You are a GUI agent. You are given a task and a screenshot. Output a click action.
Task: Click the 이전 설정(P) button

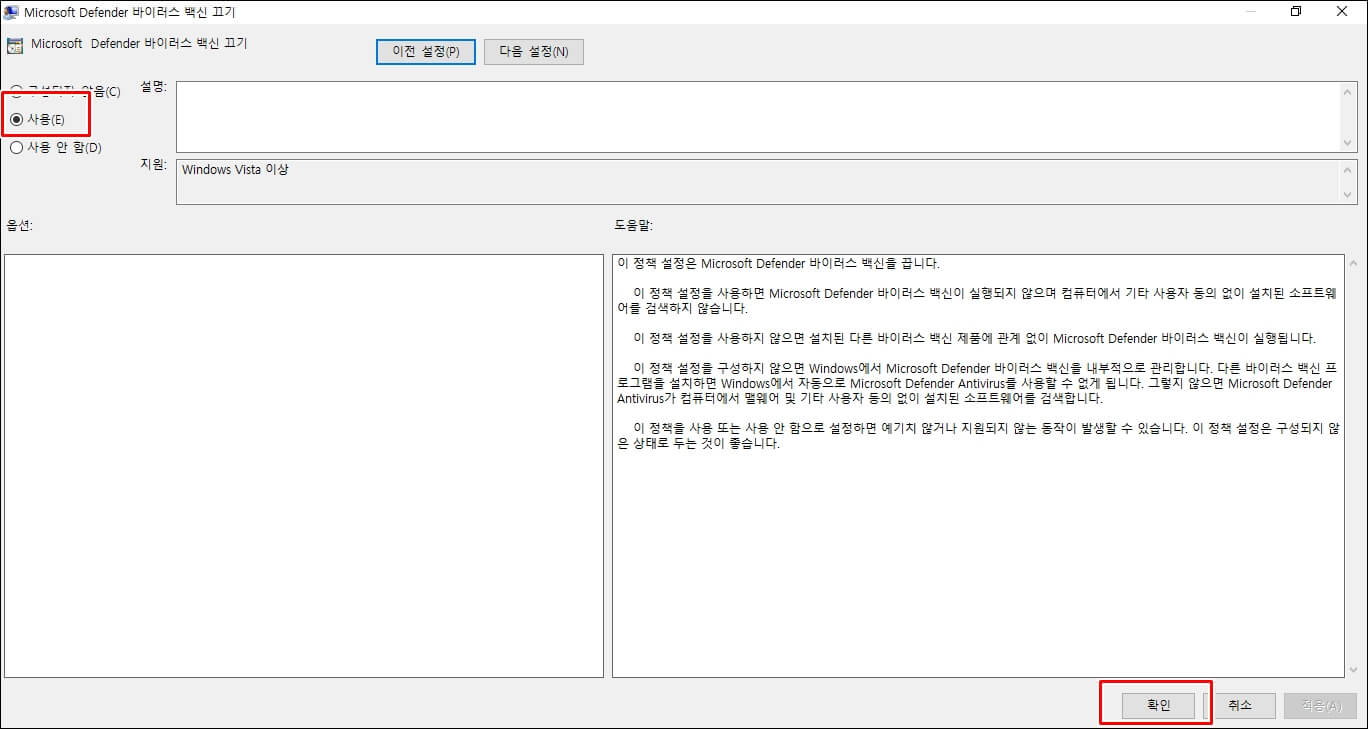pyautogui.click(x=426, y=52)
